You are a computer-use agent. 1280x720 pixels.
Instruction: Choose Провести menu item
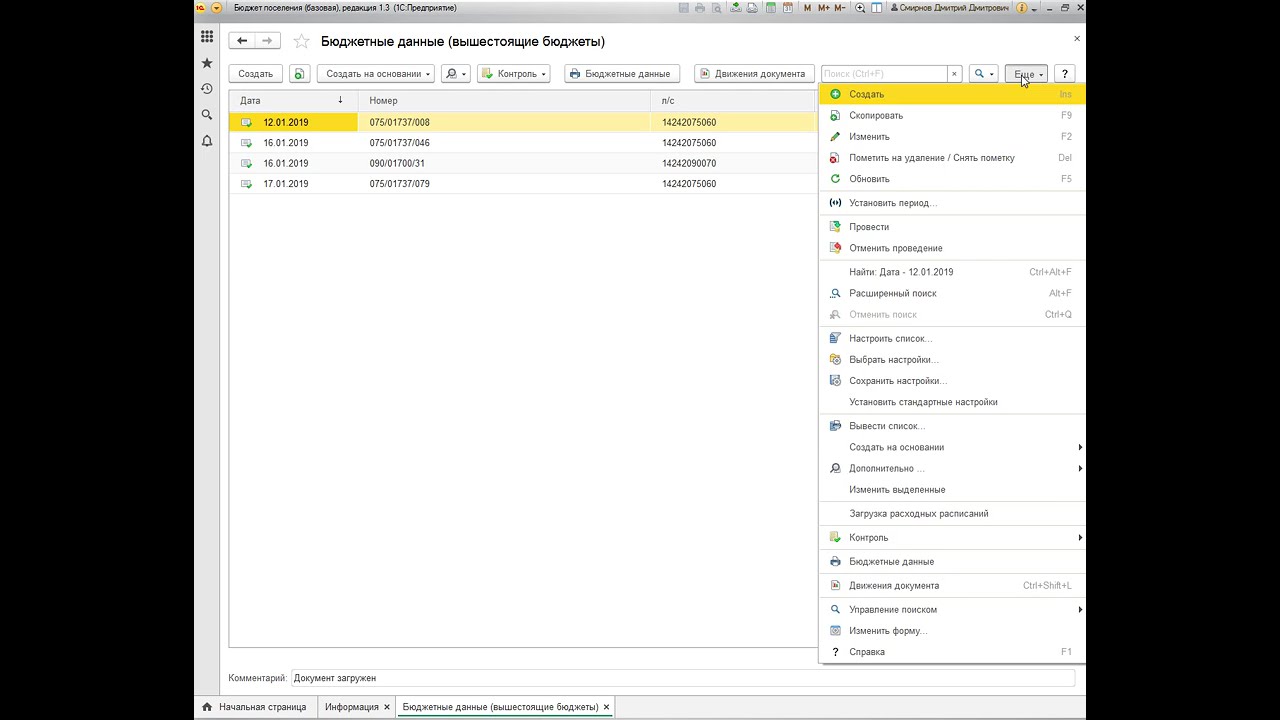[x=951, y=227]
